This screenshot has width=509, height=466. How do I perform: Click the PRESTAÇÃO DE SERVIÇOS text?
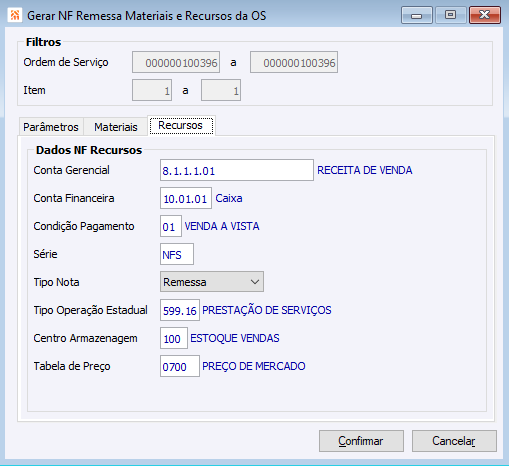[267, 310]
